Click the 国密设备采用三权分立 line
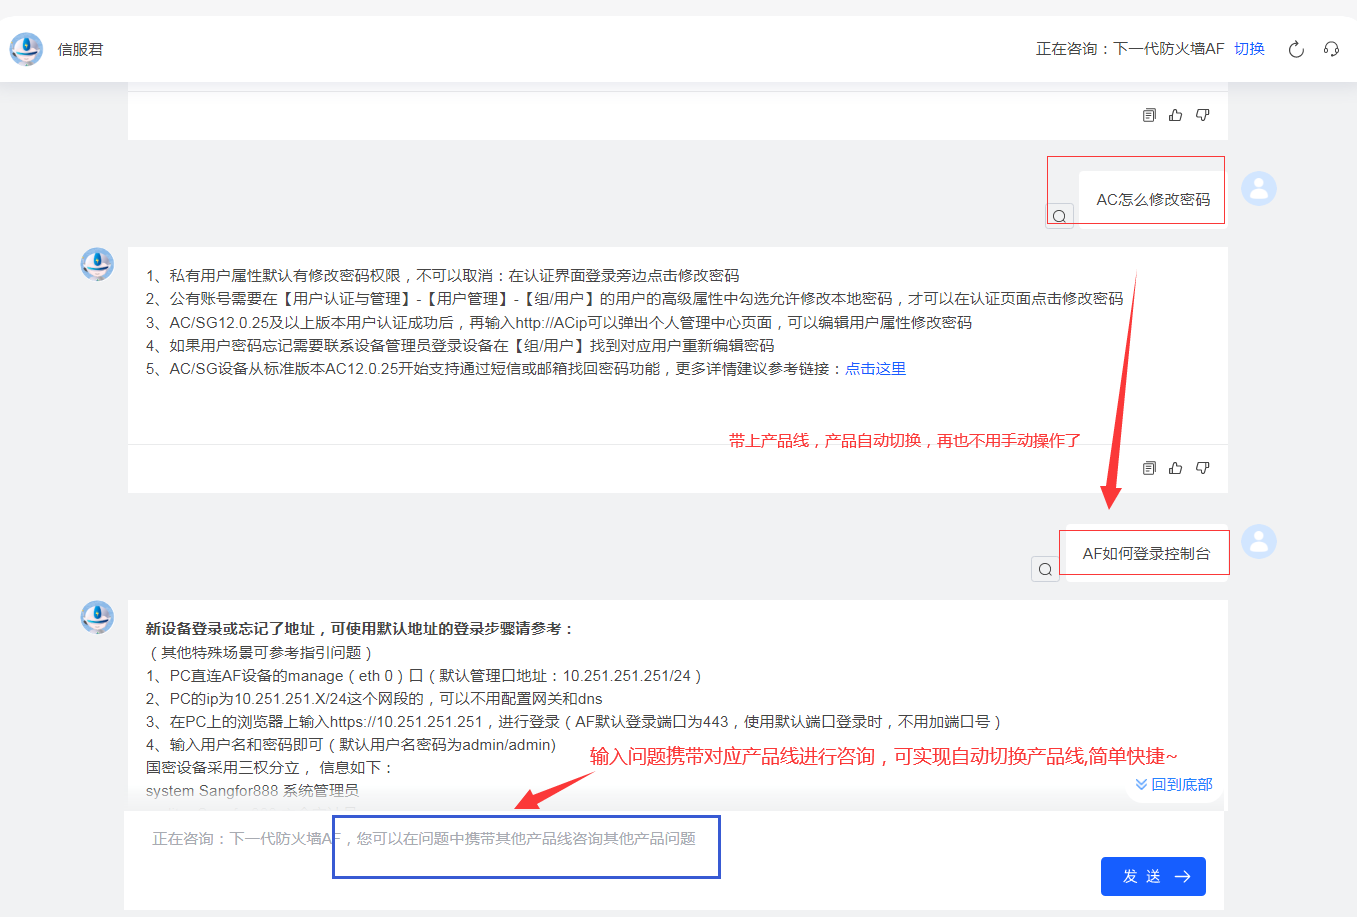This screenshot has width=1357, height=917. (270, 767)
